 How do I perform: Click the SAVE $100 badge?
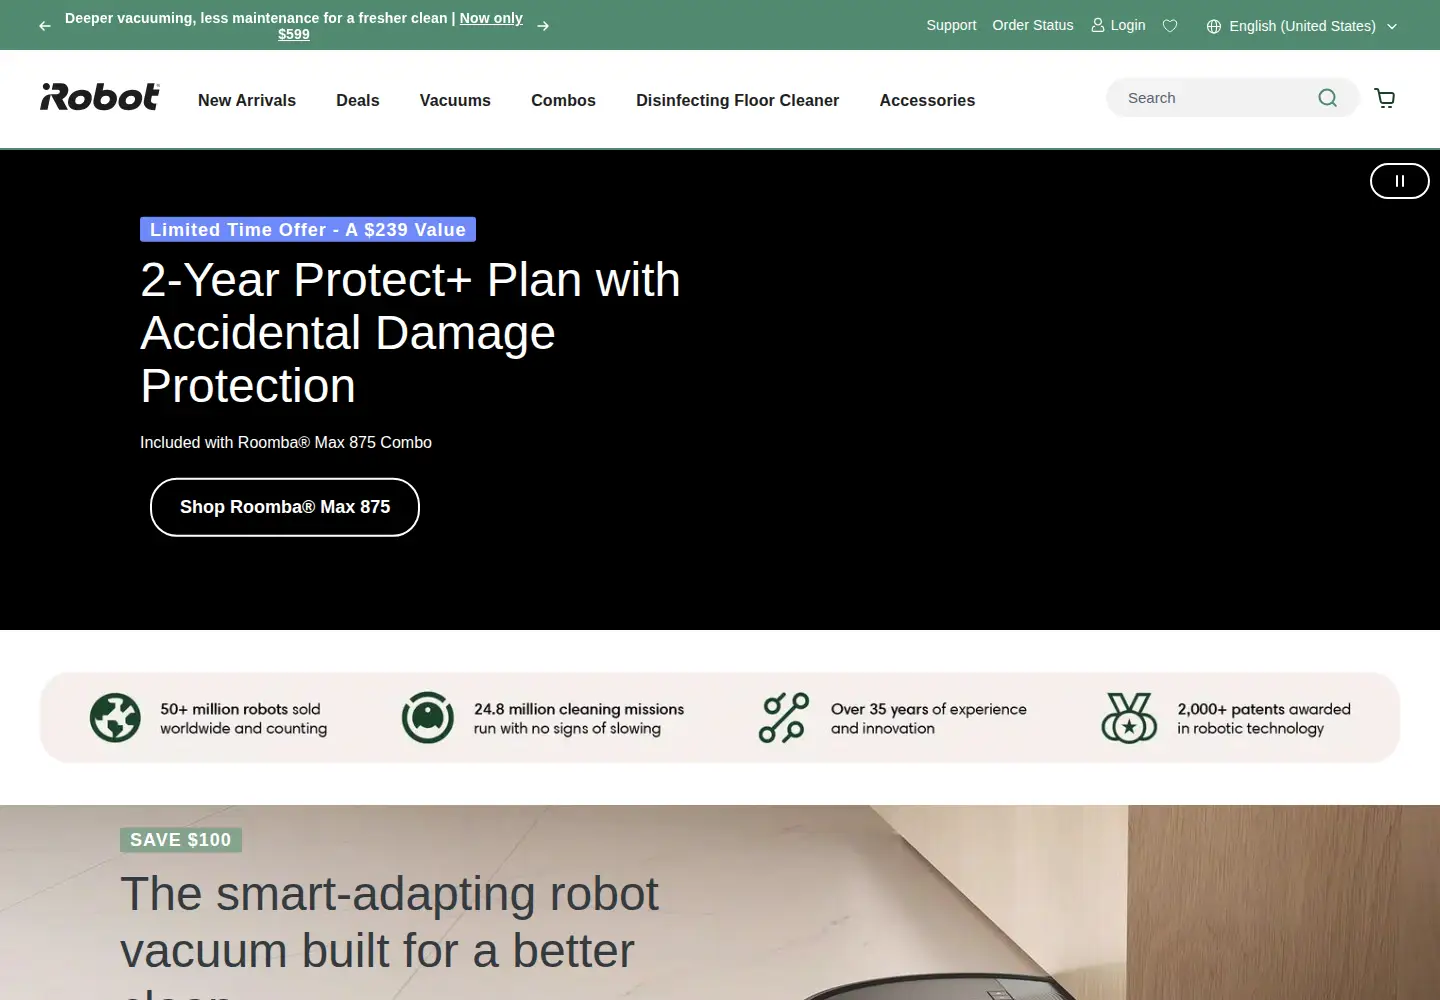[181, 840]
